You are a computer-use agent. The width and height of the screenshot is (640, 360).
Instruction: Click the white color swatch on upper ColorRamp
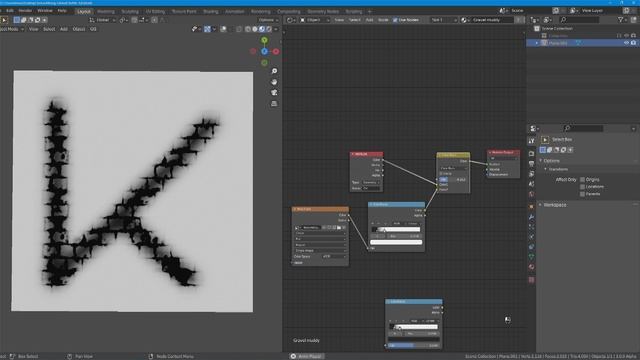(396, 242)
